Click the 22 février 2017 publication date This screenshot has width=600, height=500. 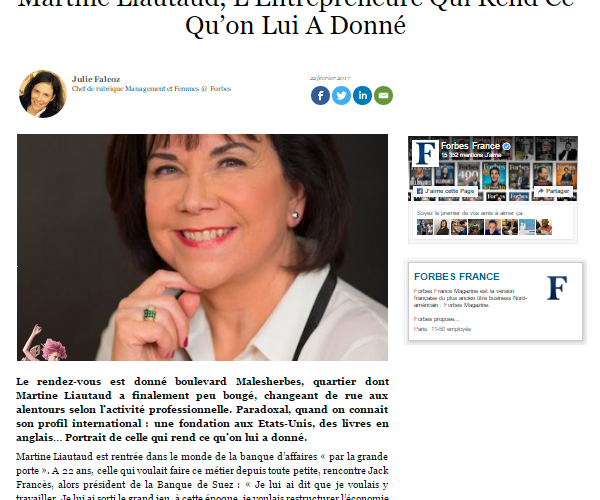click(x=330, y=78)
